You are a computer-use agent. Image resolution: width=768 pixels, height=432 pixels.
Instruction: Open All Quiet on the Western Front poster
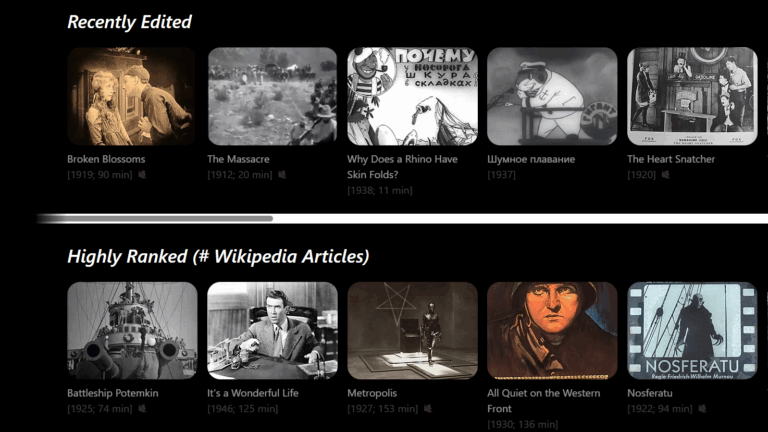click(552, 331)
